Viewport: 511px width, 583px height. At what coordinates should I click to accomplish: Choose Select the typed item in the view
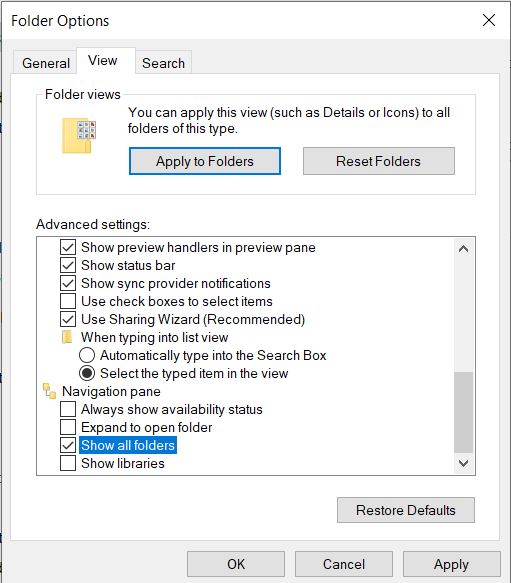click(x=87, y=373)
